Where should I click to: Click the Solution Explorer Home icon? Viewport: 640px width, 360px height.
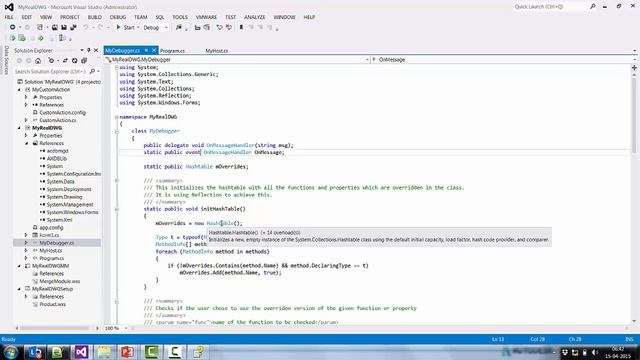coord(38,60)
